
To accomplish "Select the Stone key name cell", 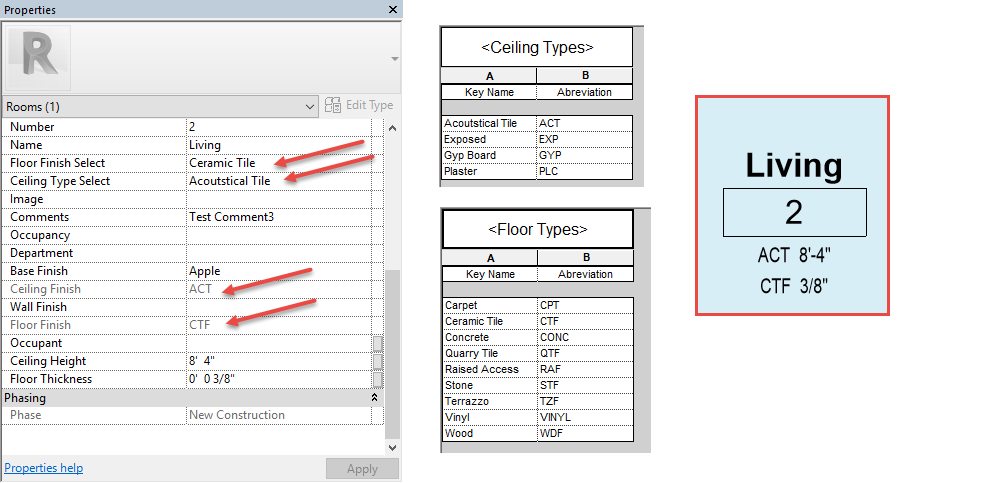I will (490, 385).
